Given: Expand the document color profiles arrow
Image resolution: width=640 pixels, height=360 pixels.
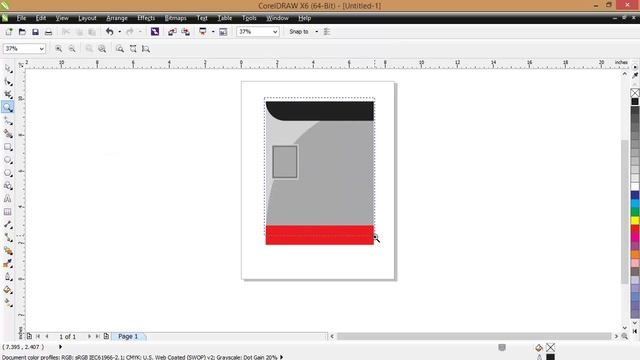Looking at the screenshot, I should (x=281, y=357).
